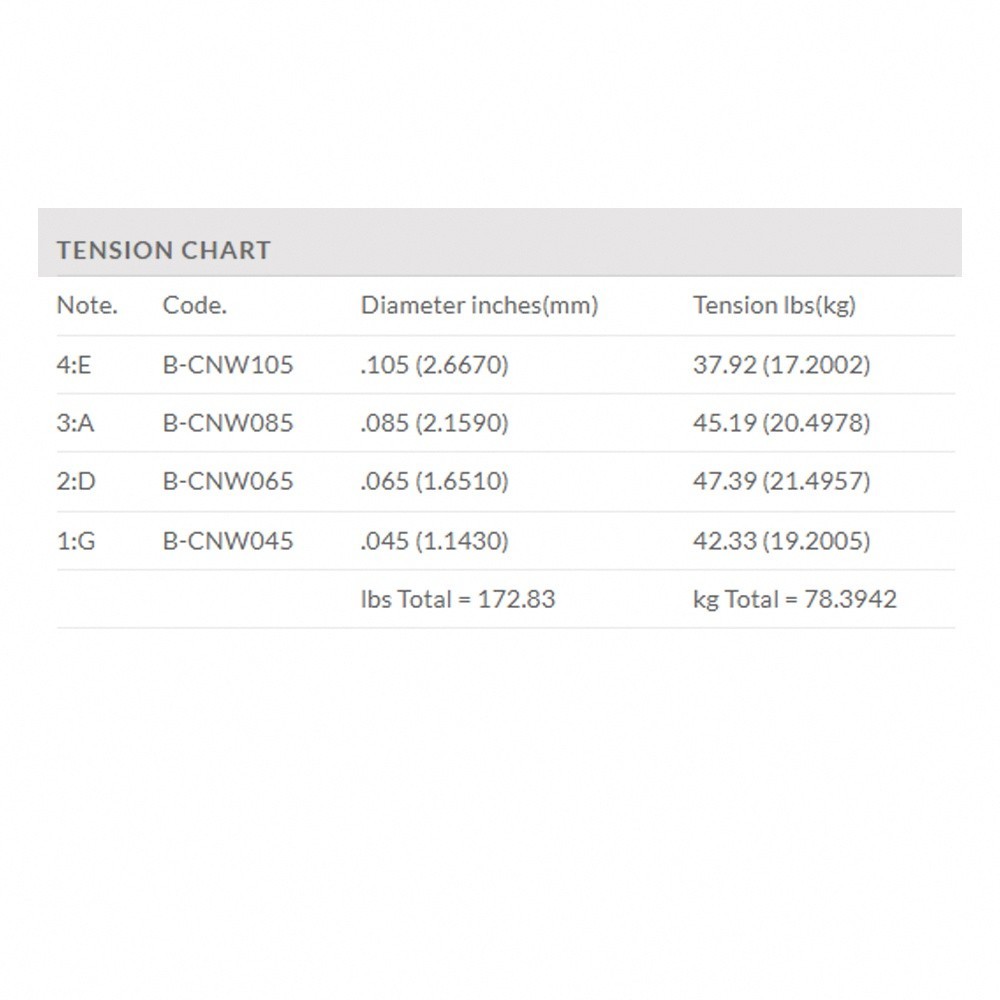Click the kg Total = 78.3942 cell
The width and height of the screenshot is (1000, 1000).
coord(794,599)
